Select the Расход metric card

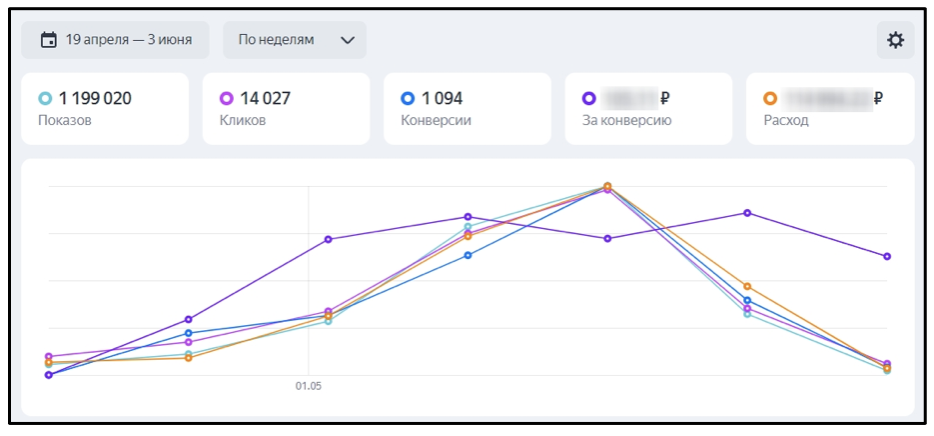click(830, 109)
